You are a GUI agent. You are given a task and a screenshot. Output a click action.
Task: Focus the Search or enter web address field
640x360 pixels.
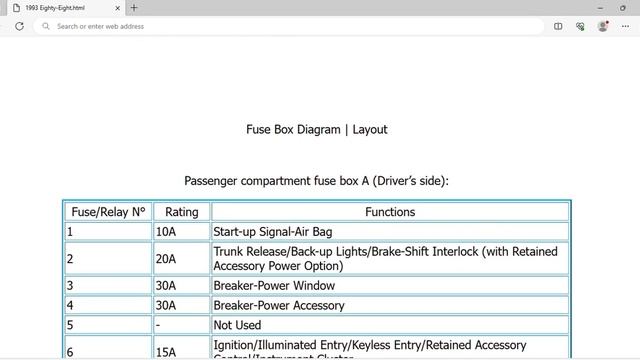point(289,26)
